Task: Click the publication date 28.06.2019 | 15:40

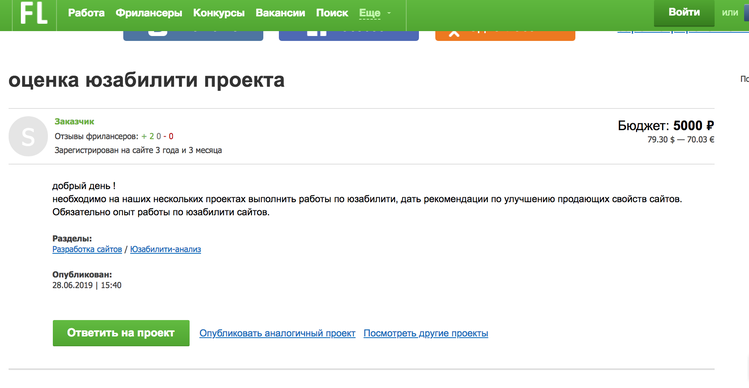Action: pyautogui.click(x=86, y=285)
